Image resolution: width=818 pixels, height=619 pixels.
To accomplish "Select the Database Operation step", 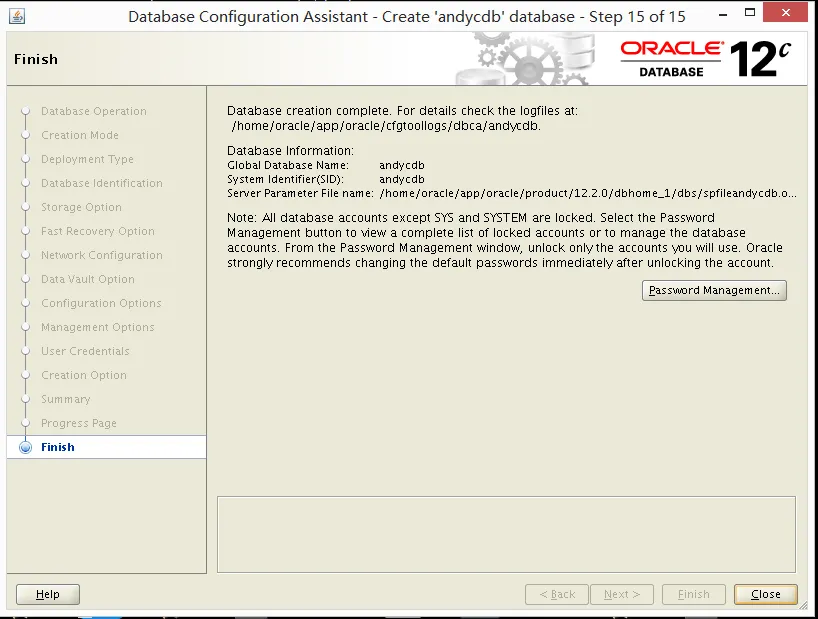I will point(93,111).
